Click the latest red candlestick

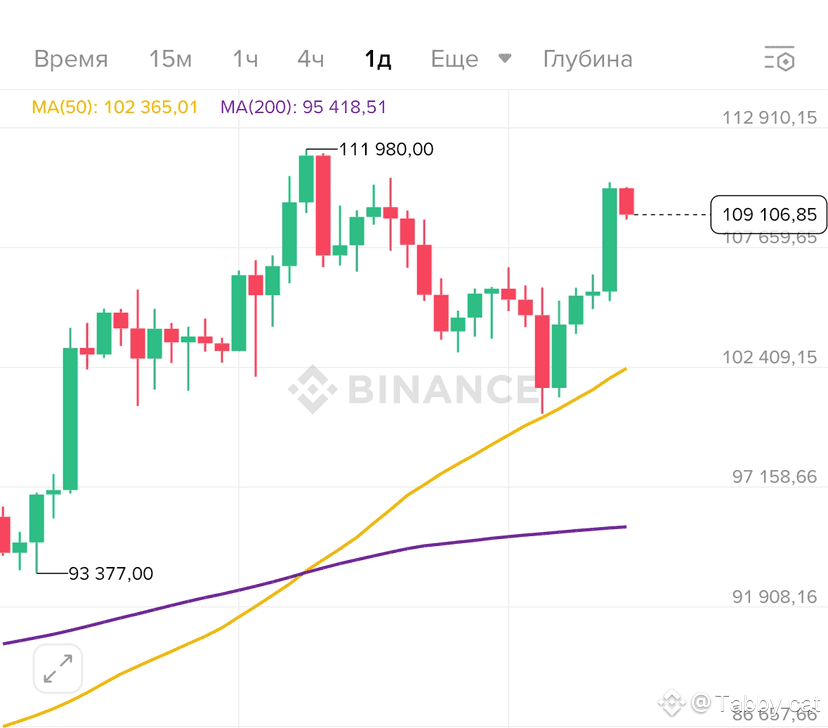point(626,201)
